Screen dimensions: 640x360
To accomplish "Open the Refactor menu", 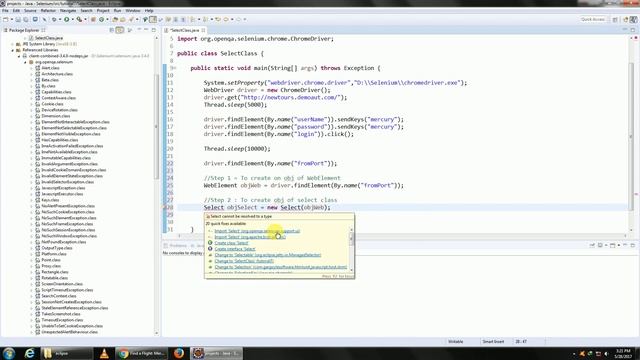I will tap(48, 11).
